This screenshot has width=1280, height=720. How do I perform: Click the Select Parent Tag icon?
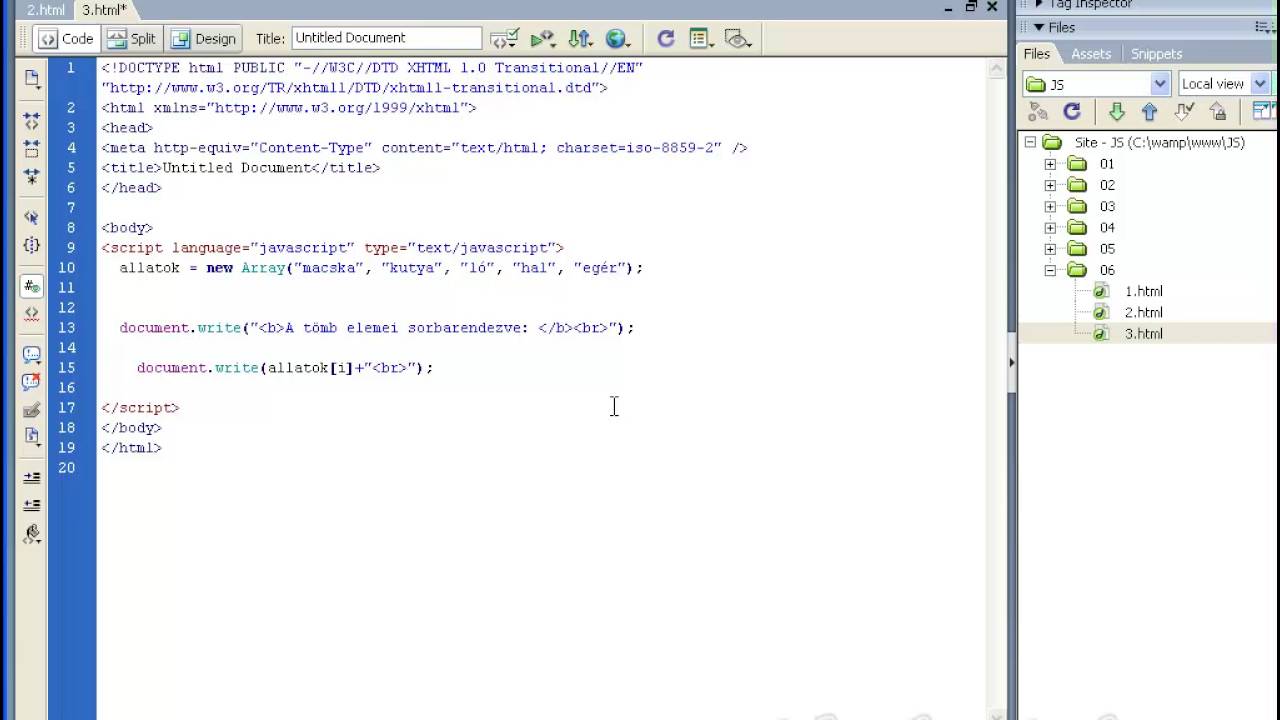[31, 217]
